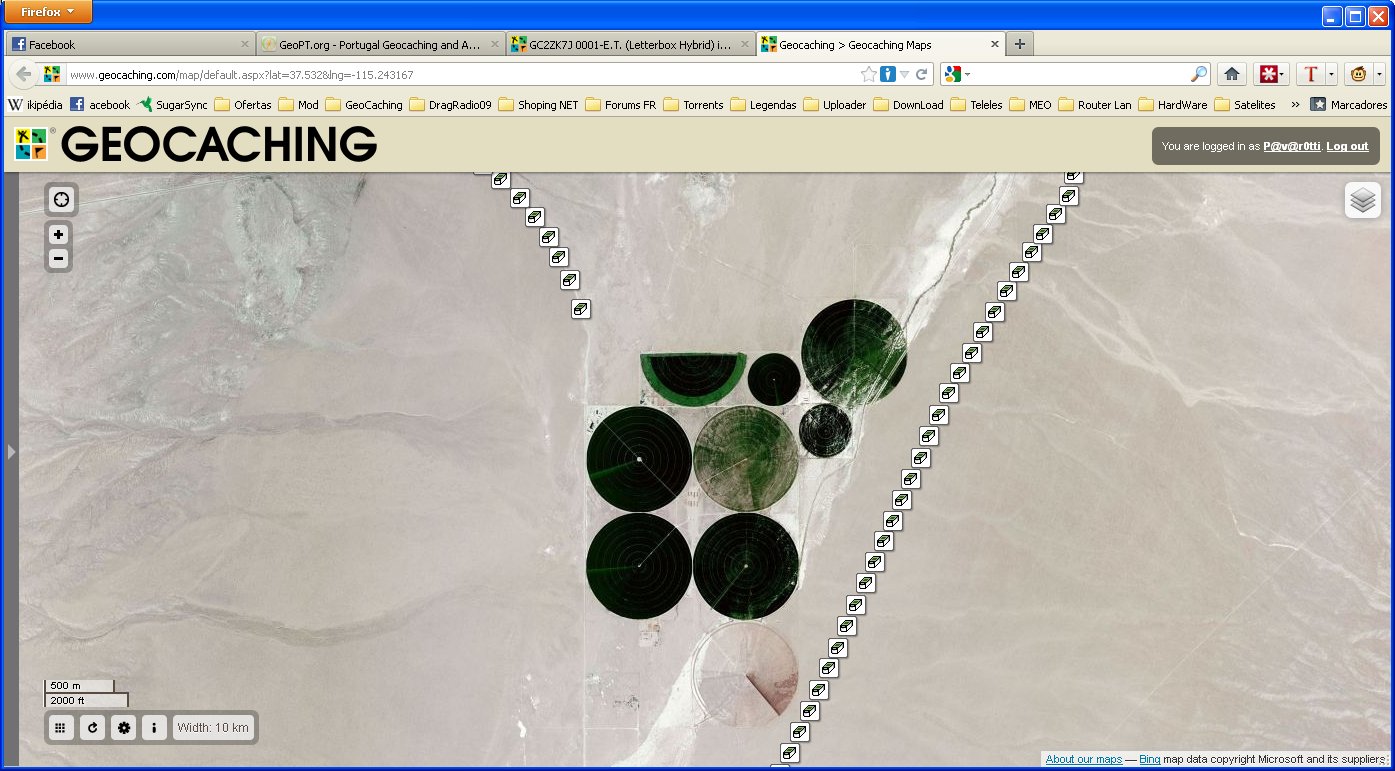This screenshot has height=771, width=1395.
Task: Click the locate-me crosshair button on map
Action: 61,199
